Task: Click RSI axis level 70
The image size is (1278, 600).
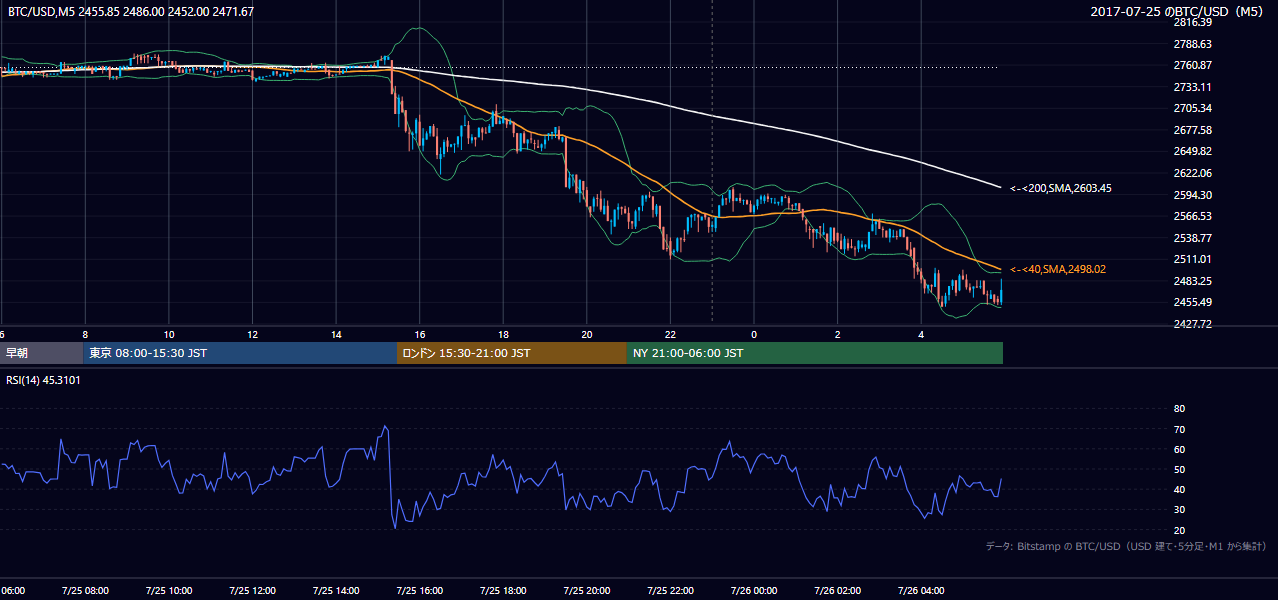Action: [1179, 429]
